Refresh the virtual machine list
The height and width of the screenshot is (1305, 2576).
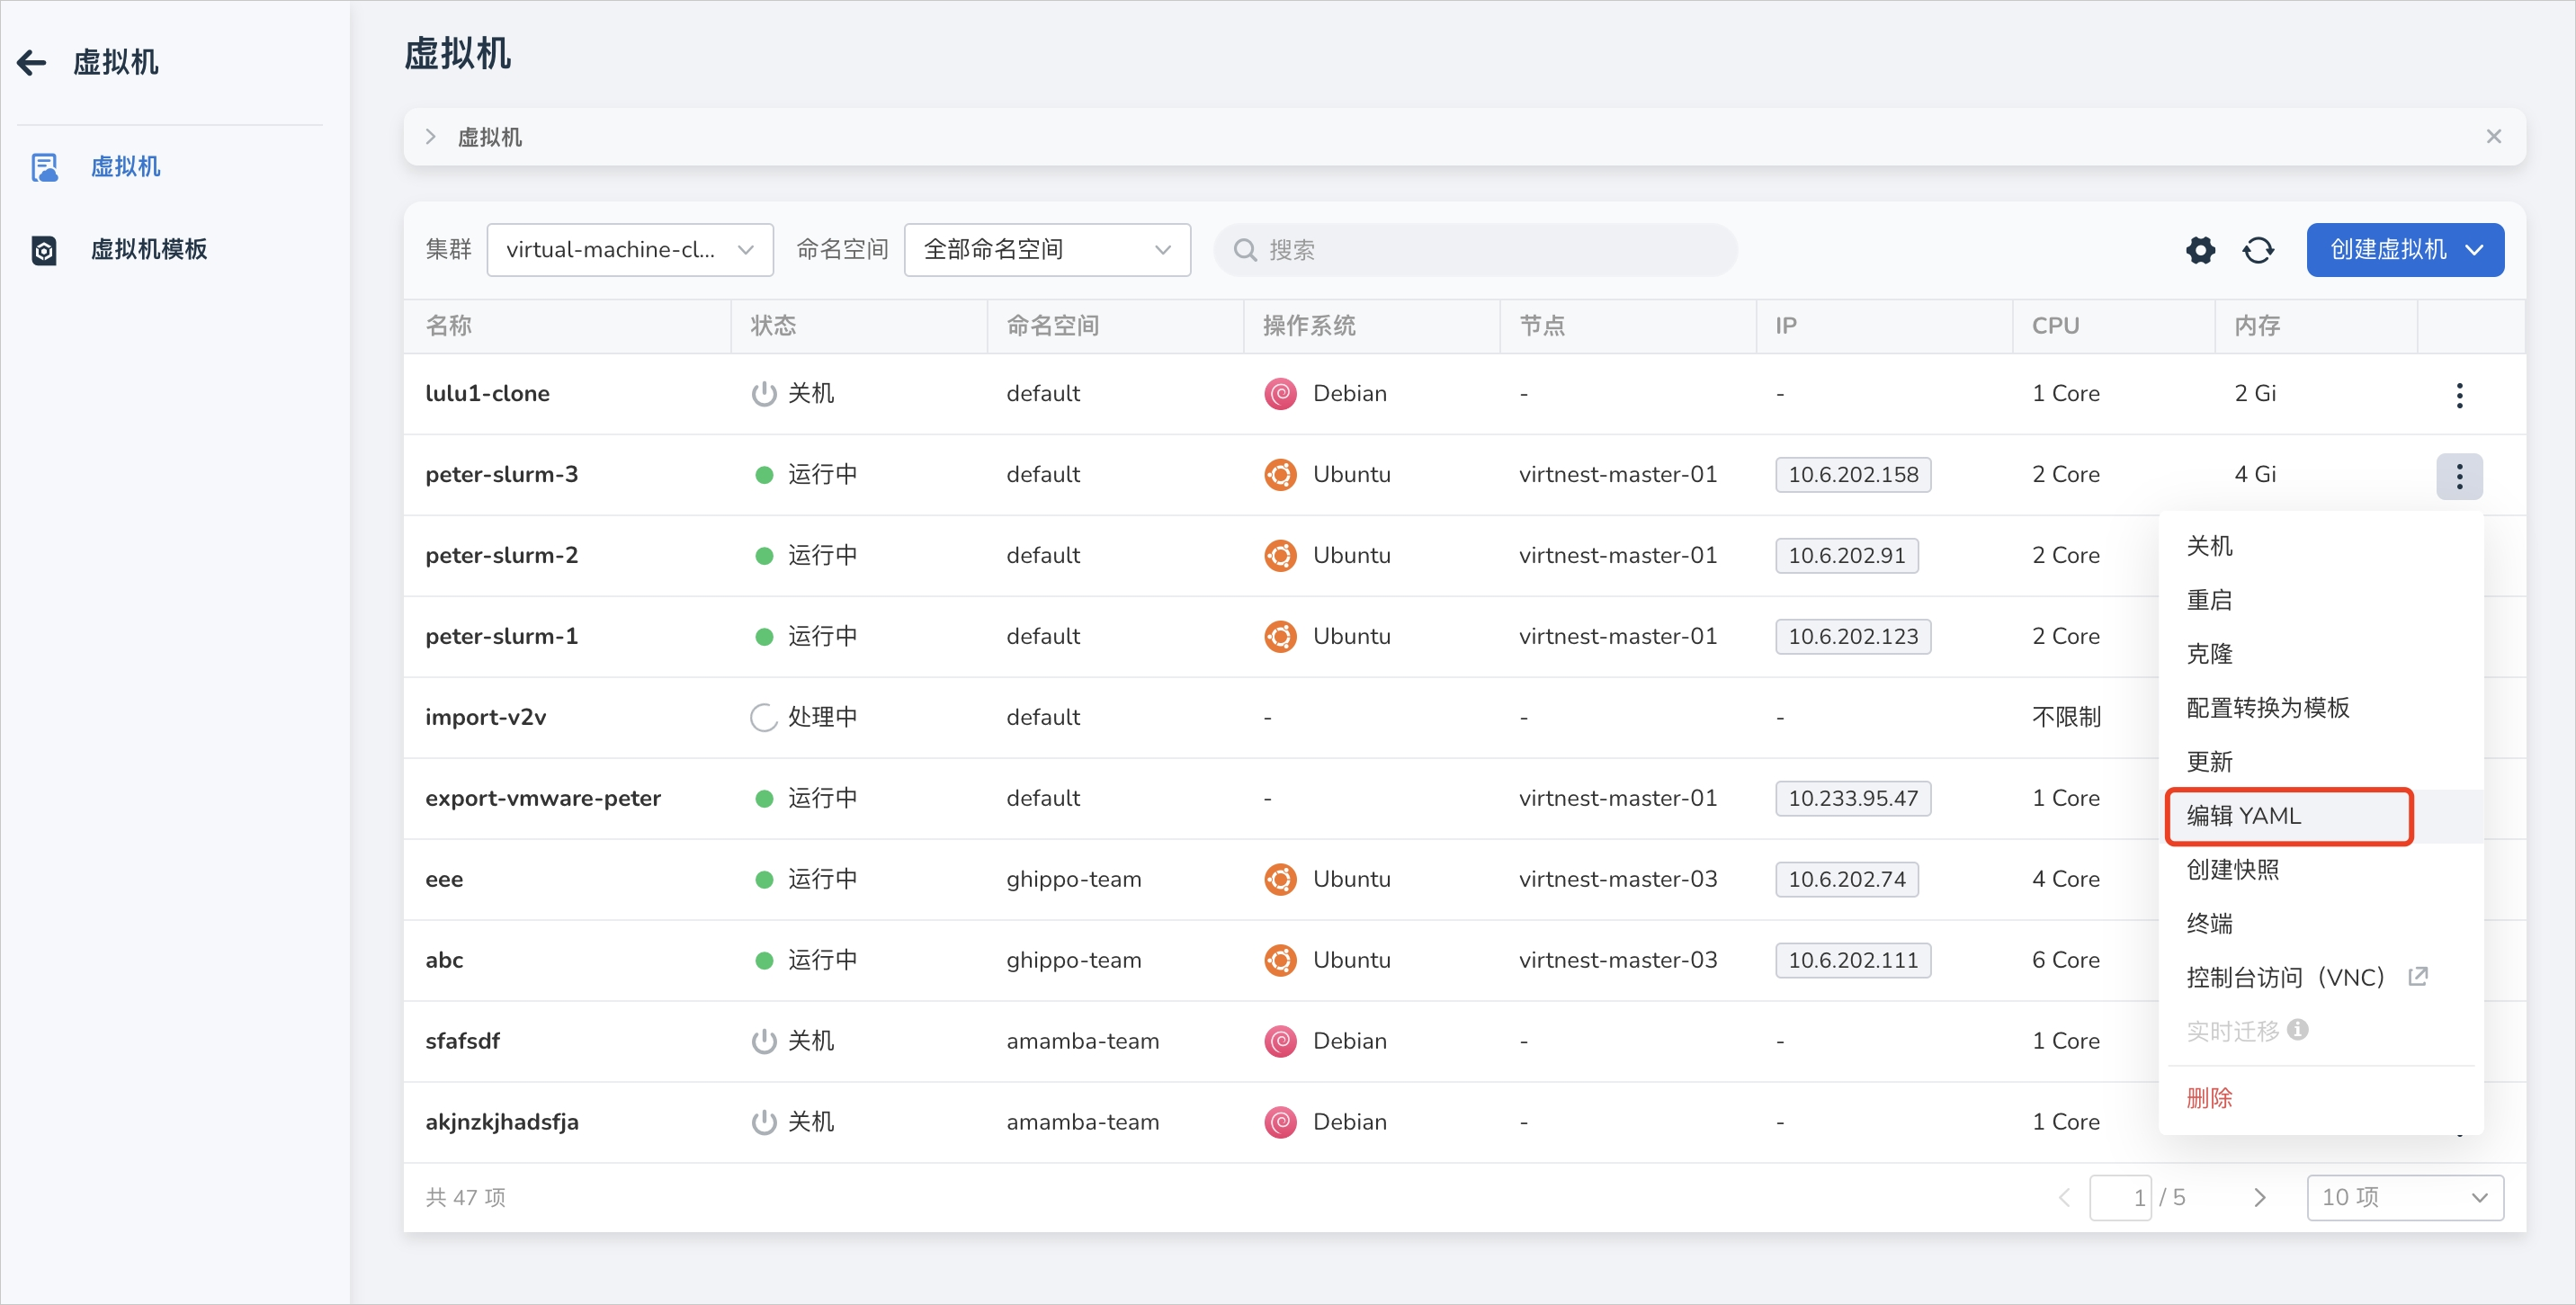(x=2258, y=250)
